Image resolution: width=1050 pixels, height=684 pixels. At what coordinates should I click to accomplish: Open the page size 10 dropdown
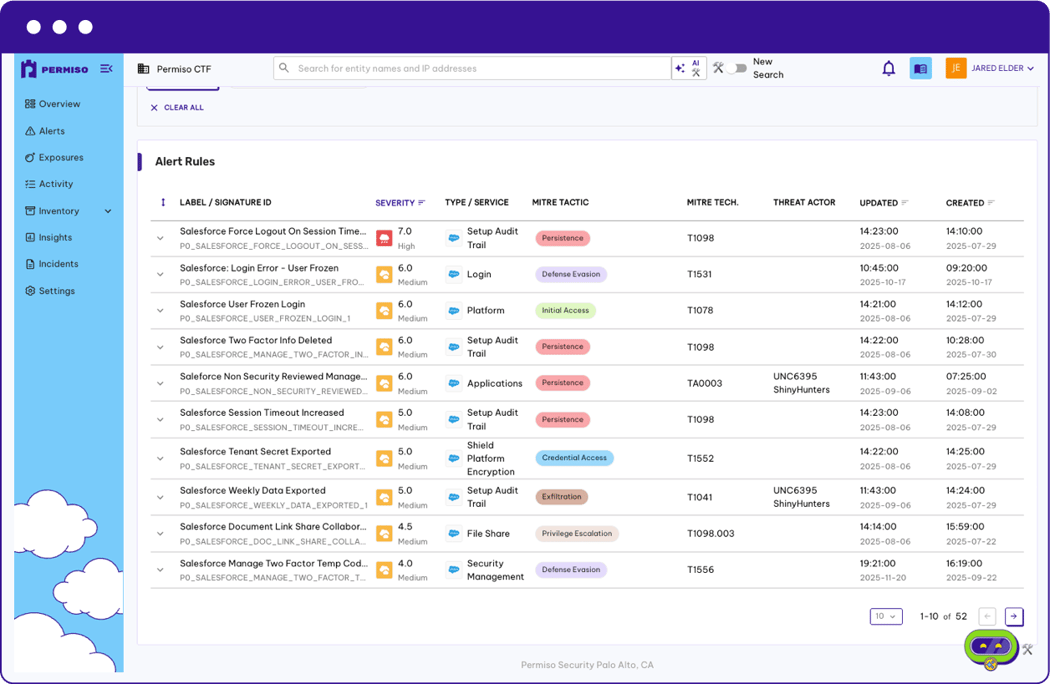coord(885,617)
